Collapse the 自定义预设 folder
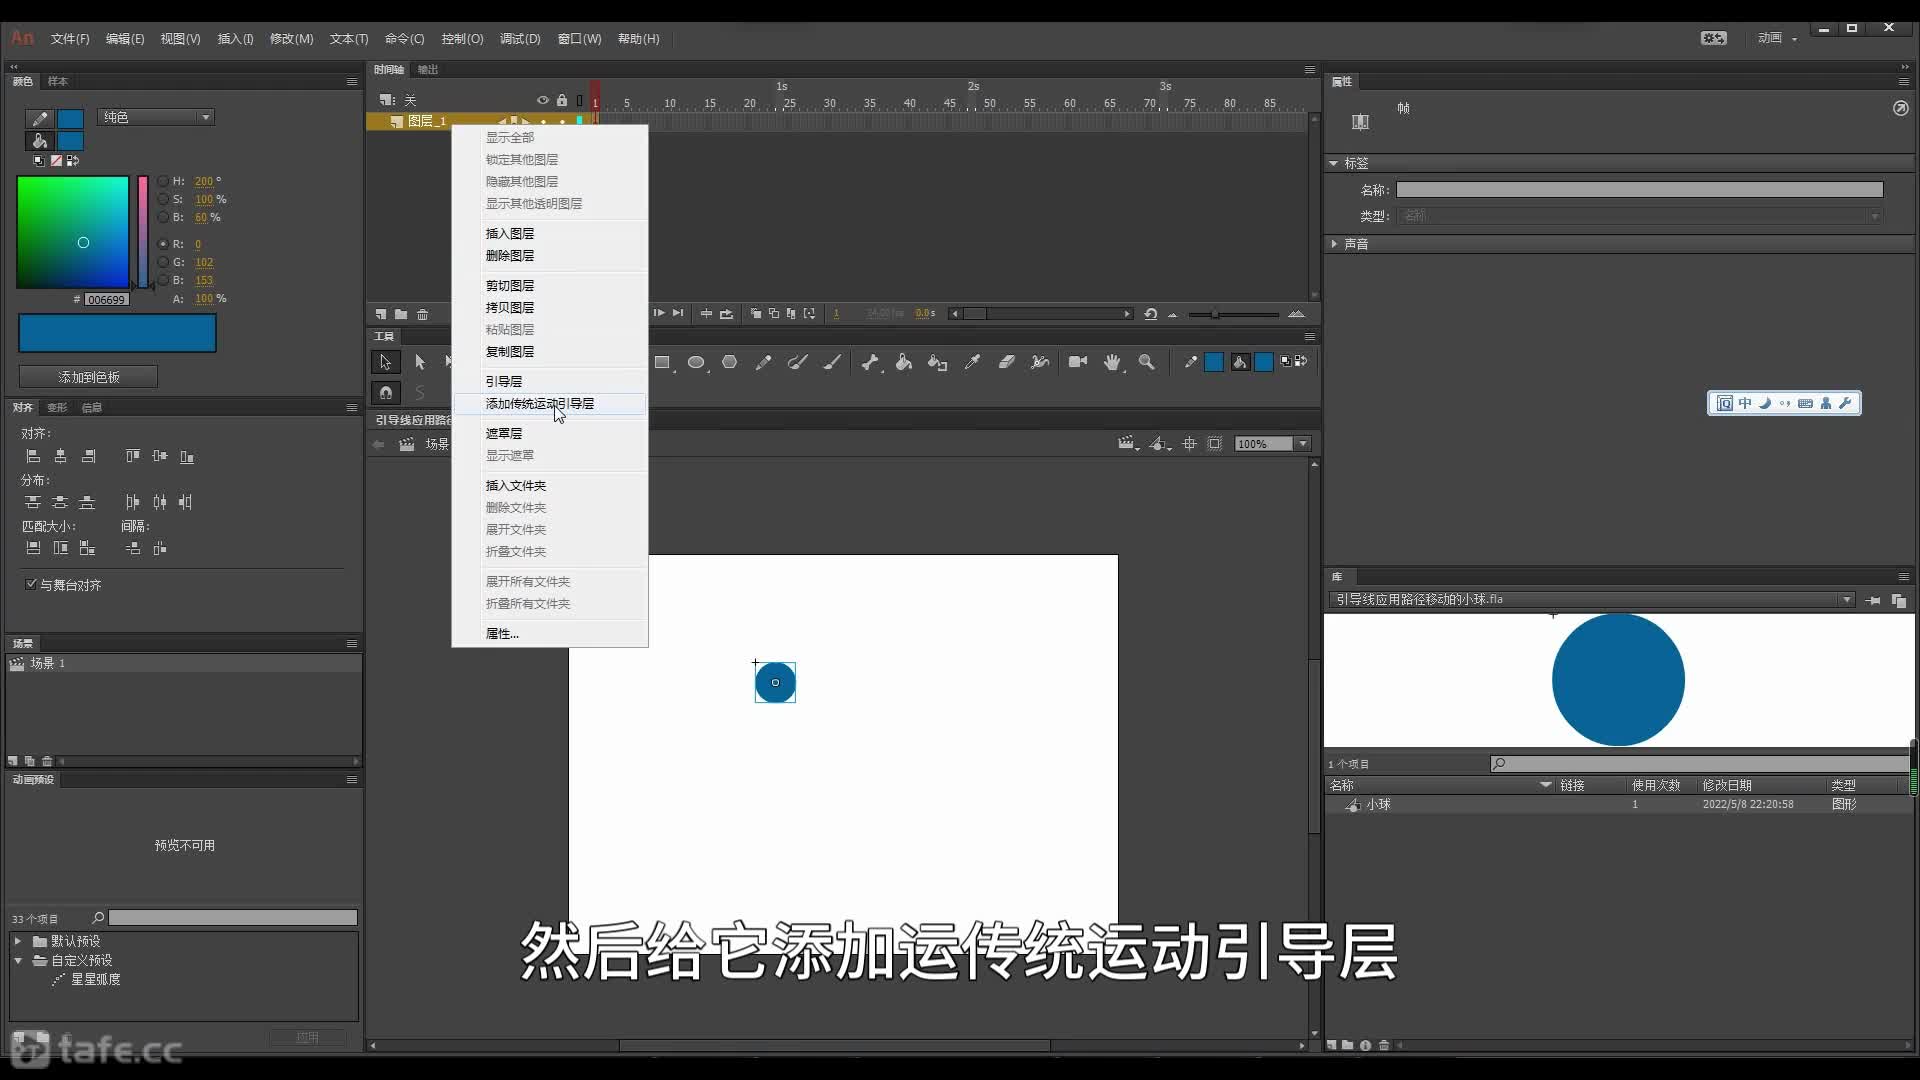 (x=18, y=960)
